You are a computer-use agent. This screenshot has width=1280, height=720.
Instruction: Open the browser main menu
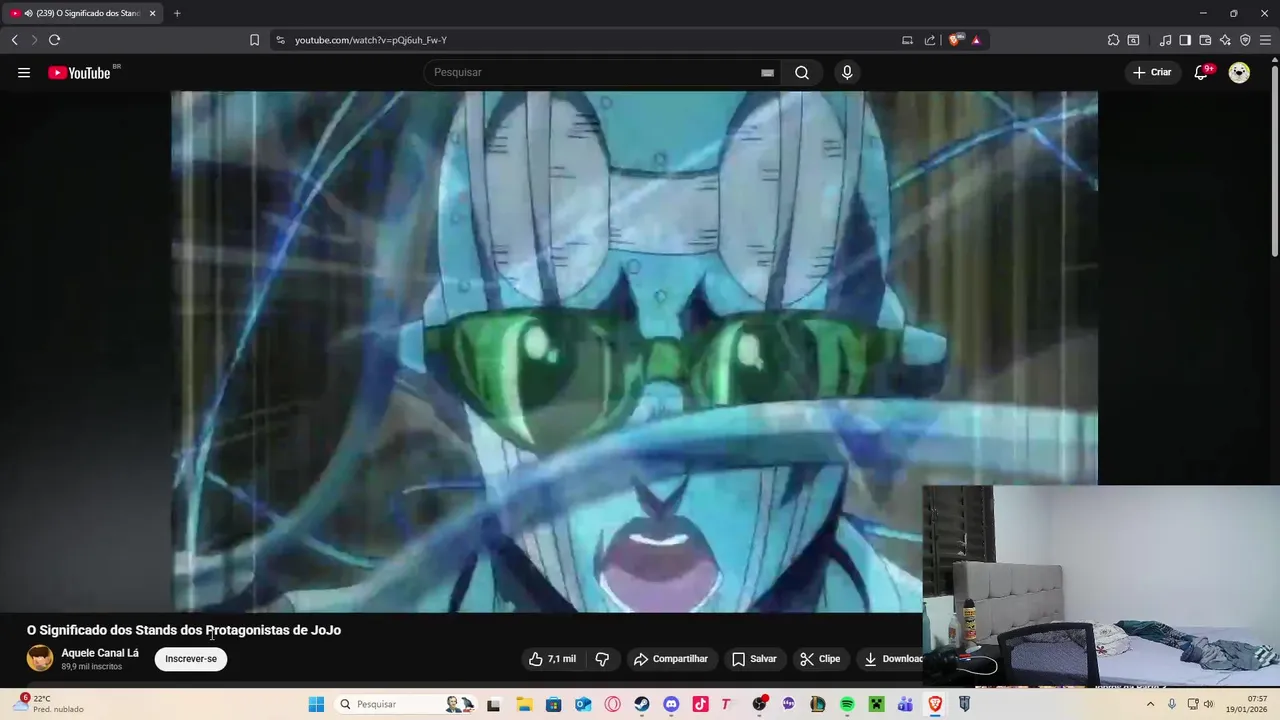click(x=1265, y=40)
